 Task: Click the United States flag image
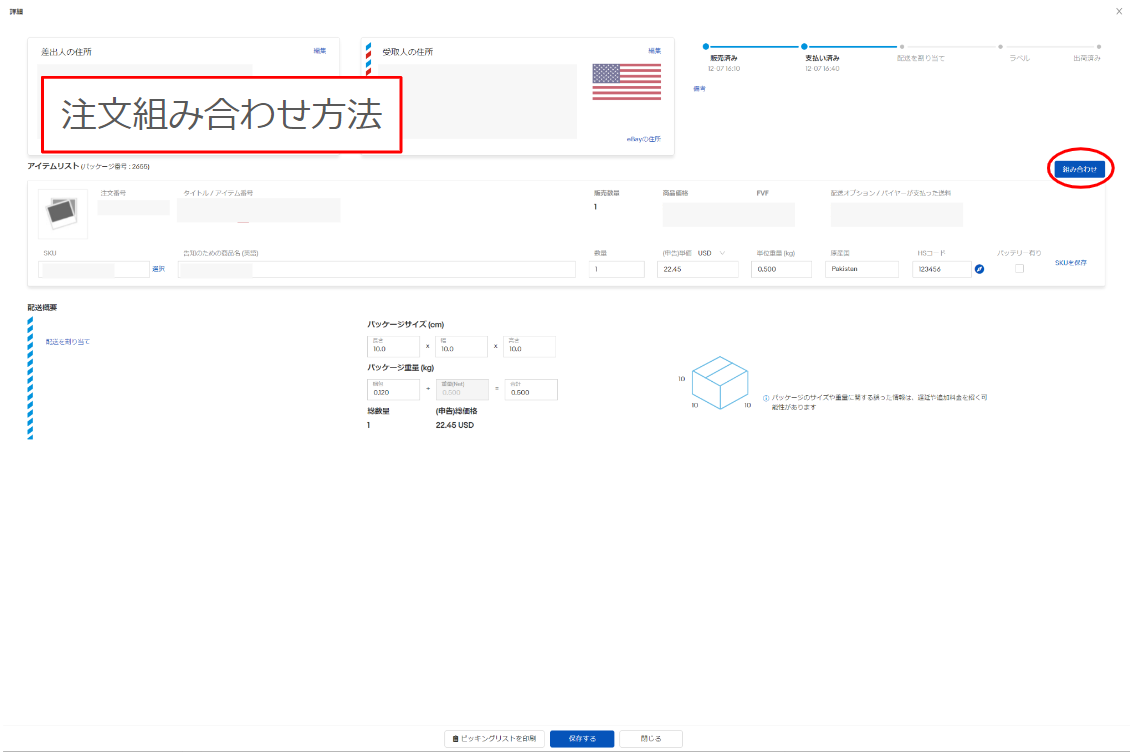pyautogui.click(x=626, y=82)
